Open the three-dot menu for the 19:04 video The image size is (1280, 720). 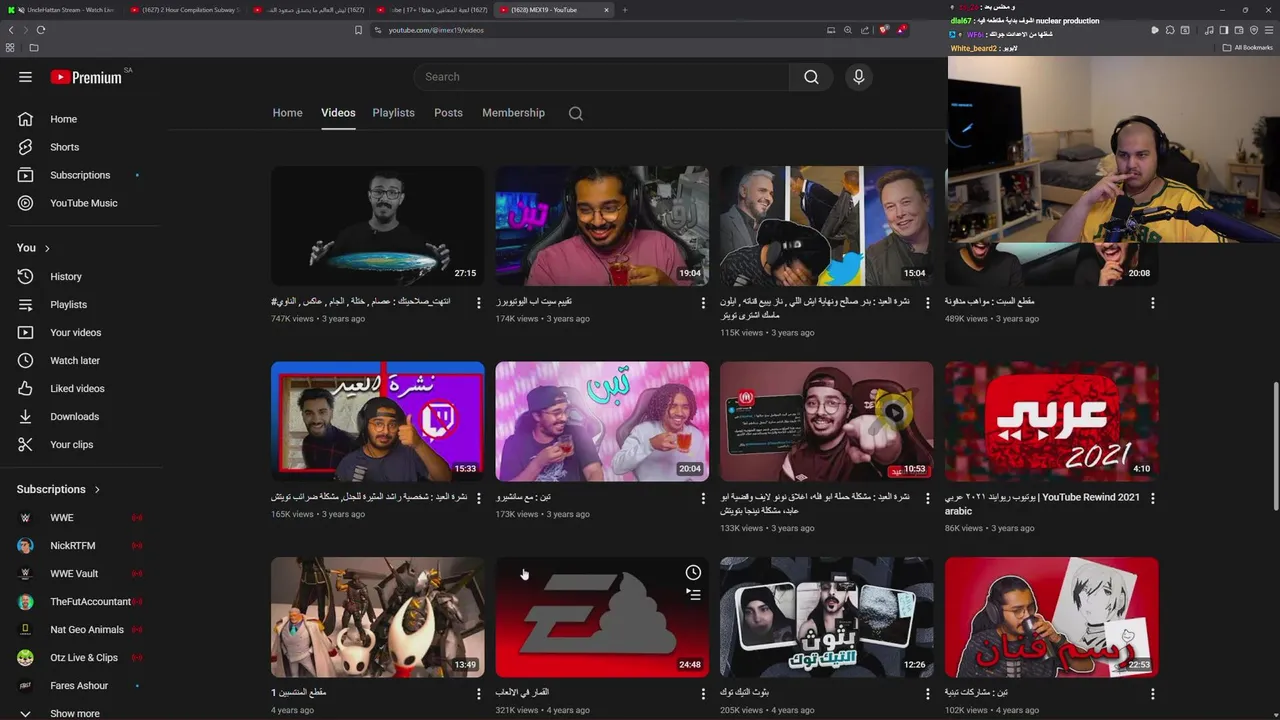pos(703,302)
